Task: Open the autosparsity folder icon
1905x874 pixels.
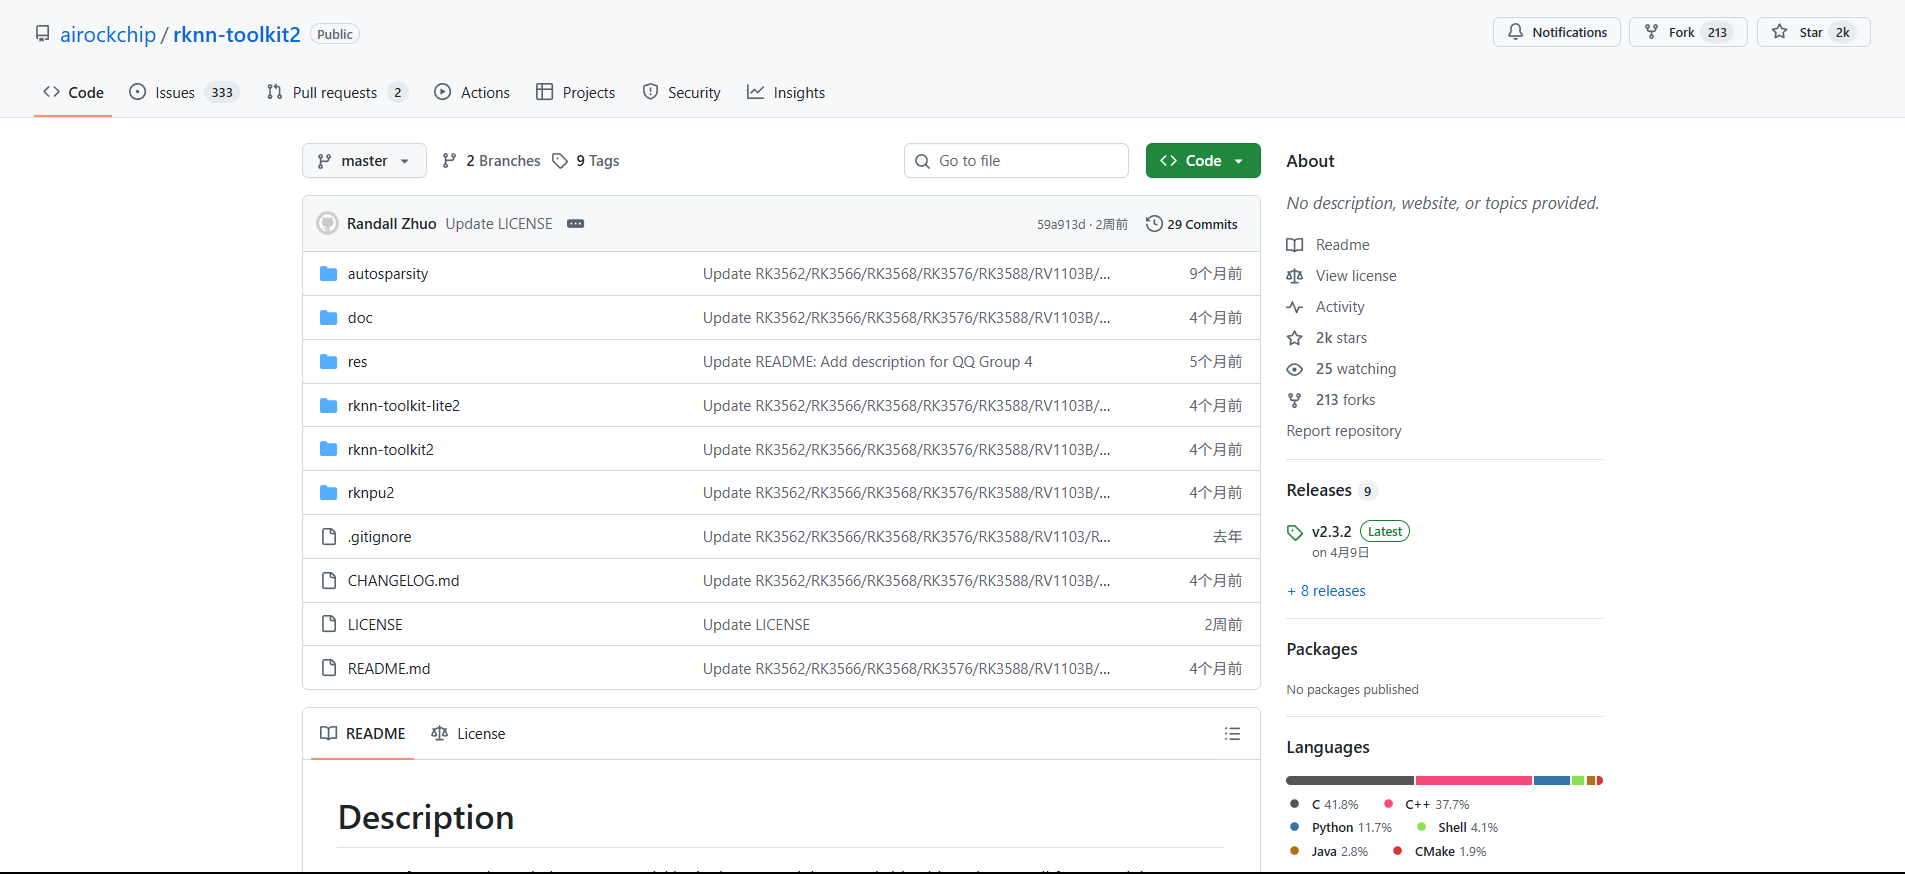Action: click(328, 273)
